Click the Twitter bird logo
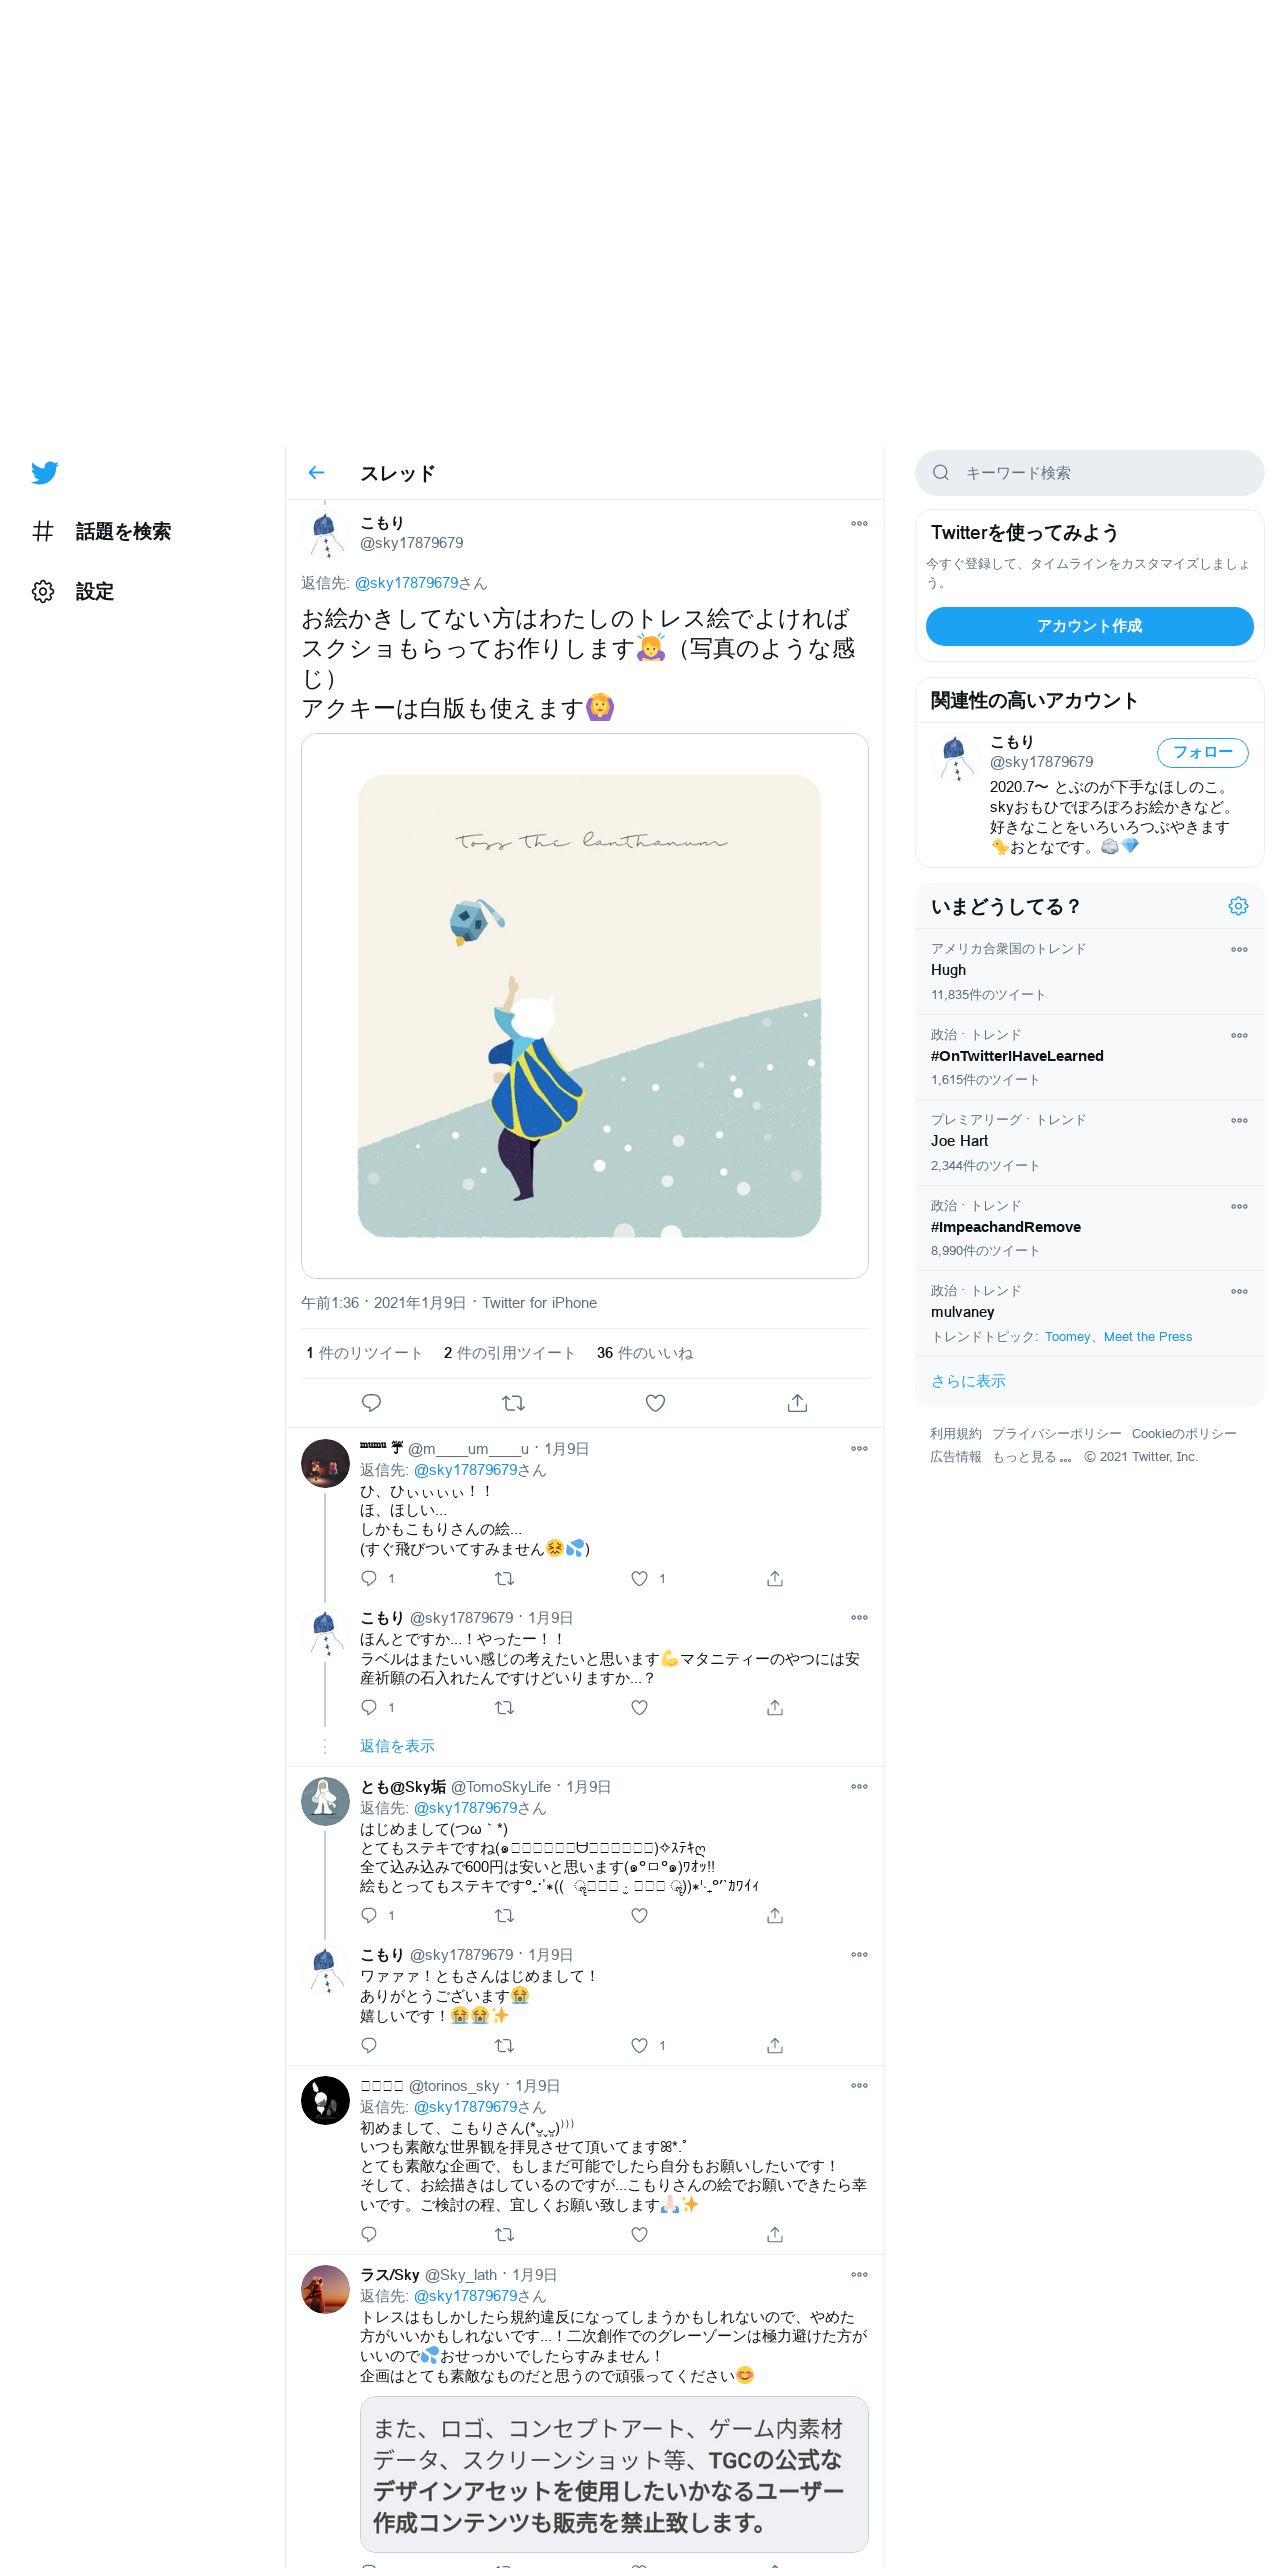1284x2568 pixels. (44, 473)
